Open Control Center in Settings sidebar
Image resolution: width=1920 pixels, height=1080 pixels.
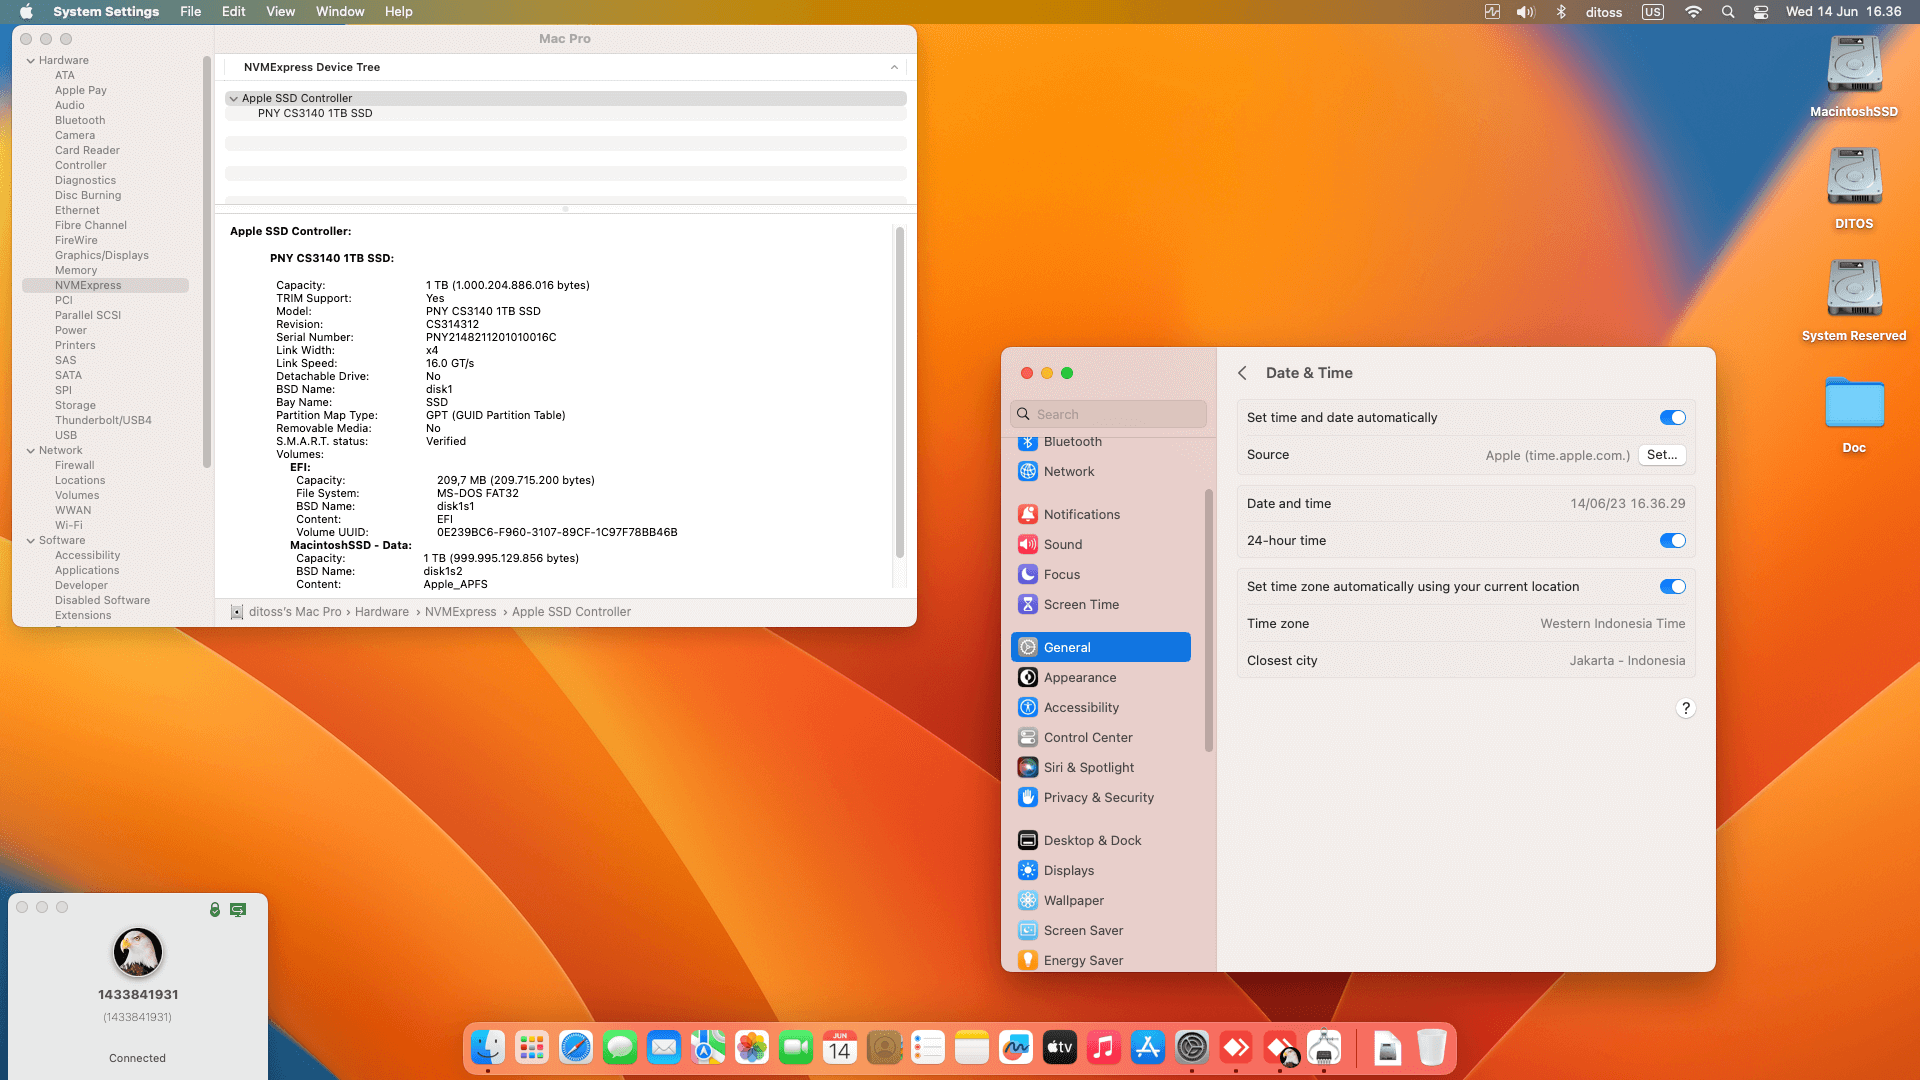tap(1101, 738)
